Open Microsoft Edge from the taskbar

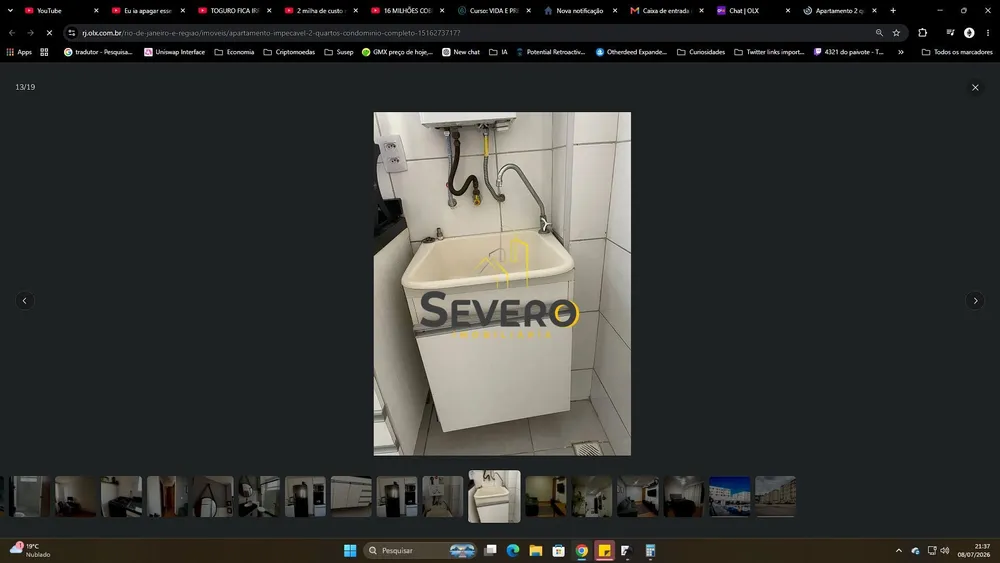tap(513, 550)
